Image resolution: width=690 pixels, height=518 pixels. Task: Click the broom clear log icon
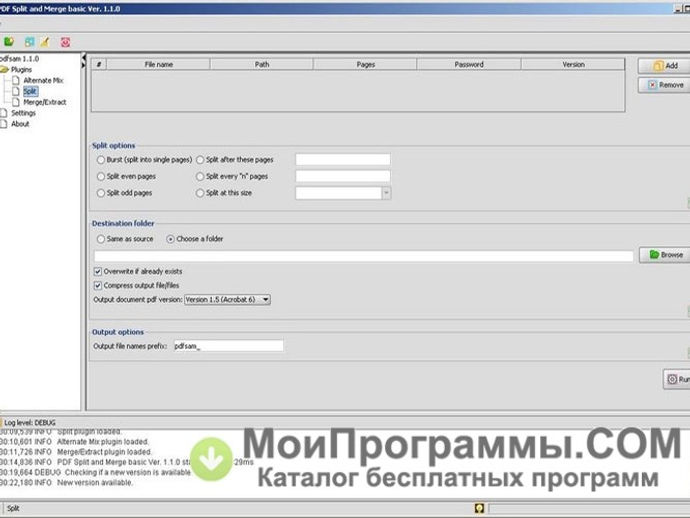(45, 42)
